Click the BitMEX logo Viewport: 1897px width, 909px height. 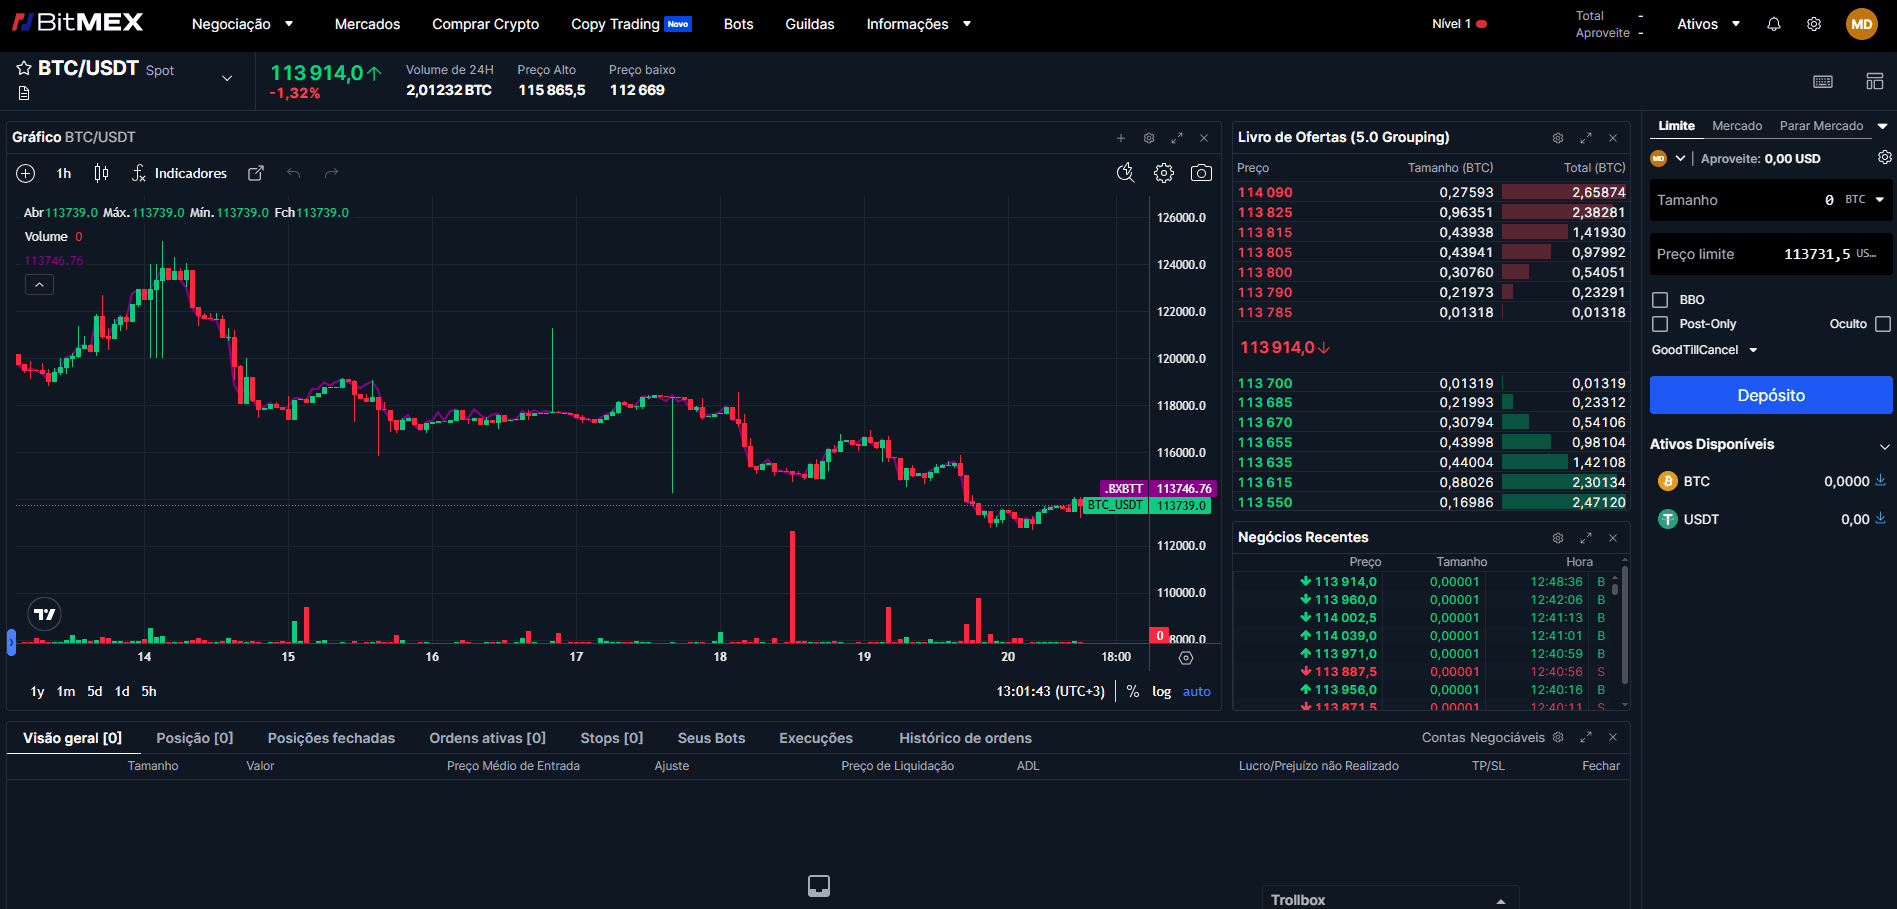(78, 22)
